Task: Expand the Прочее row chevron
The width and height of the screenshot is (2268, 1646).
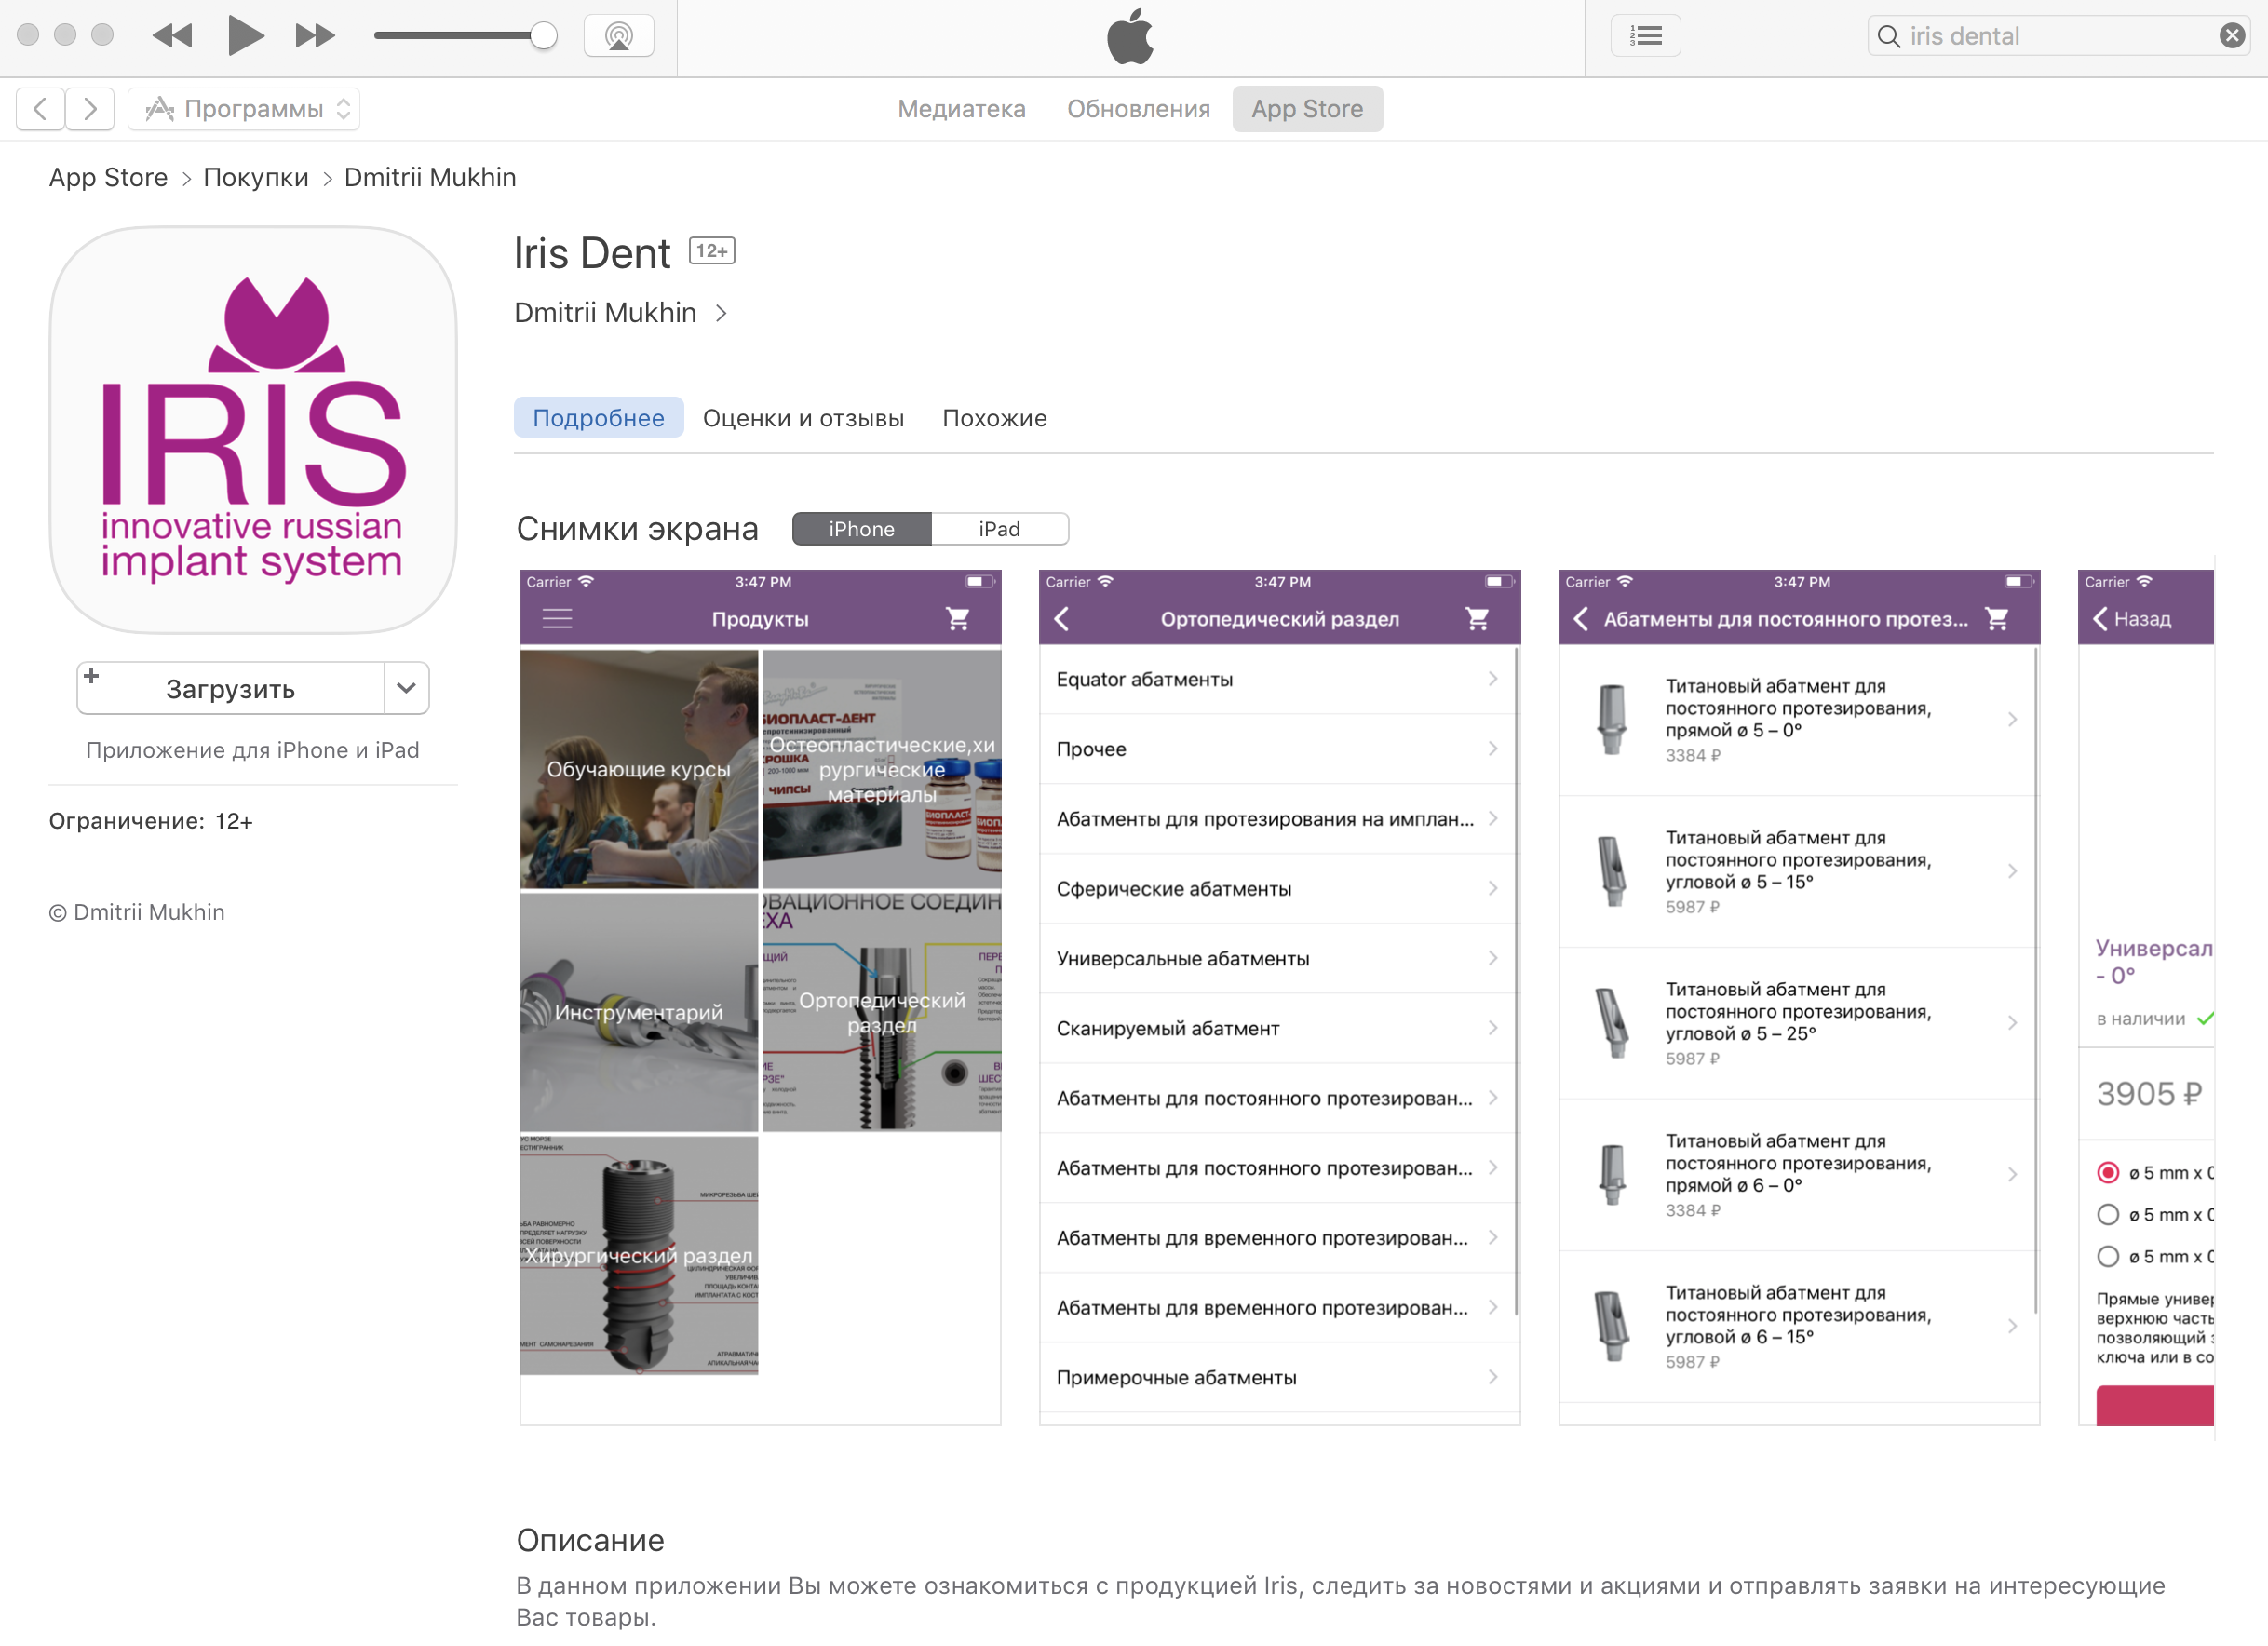Action: tap(1492, 749)
